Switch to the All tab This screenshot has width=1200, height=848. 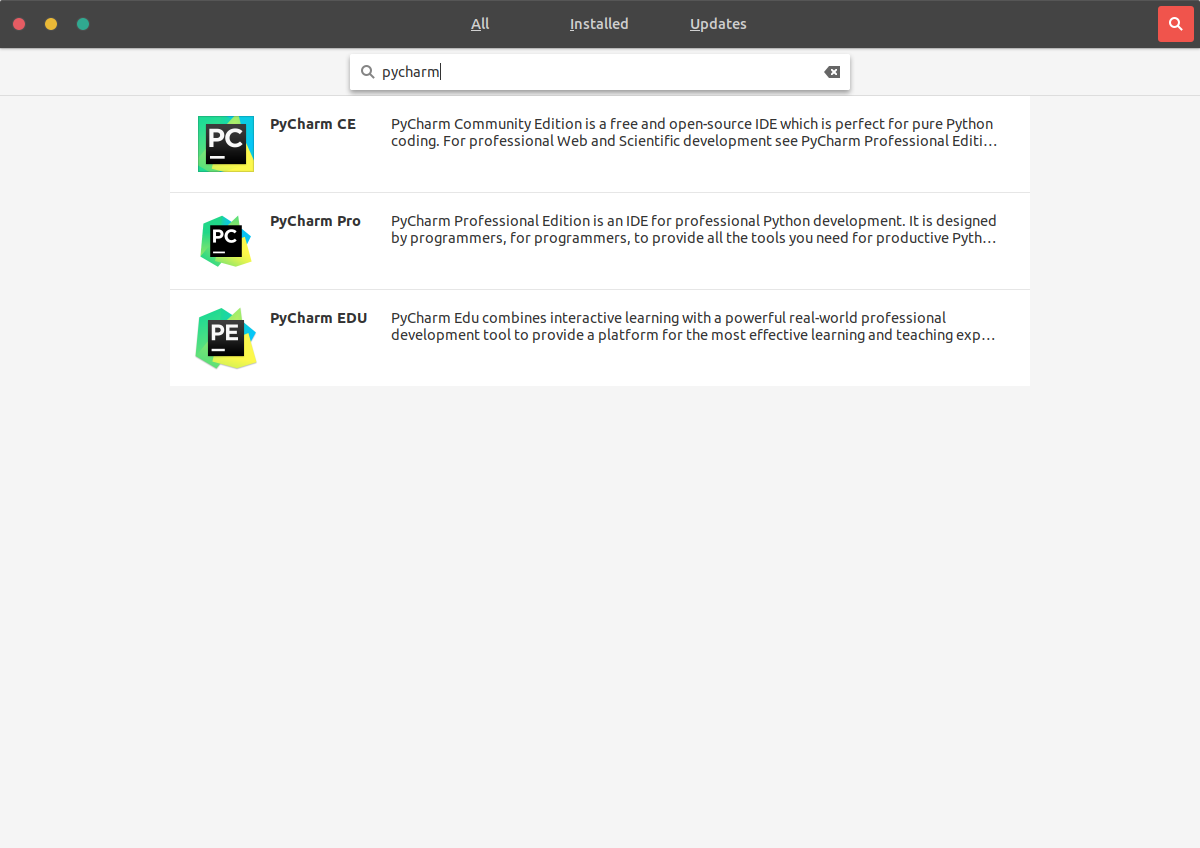pyautogui.click(x=480, y=24)
